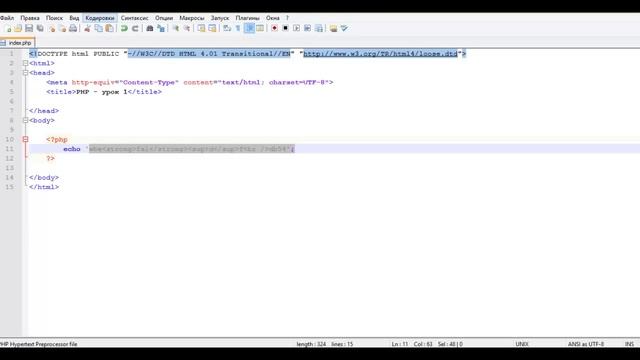Click the echo keyword on line 11

[x=72, y=149]
